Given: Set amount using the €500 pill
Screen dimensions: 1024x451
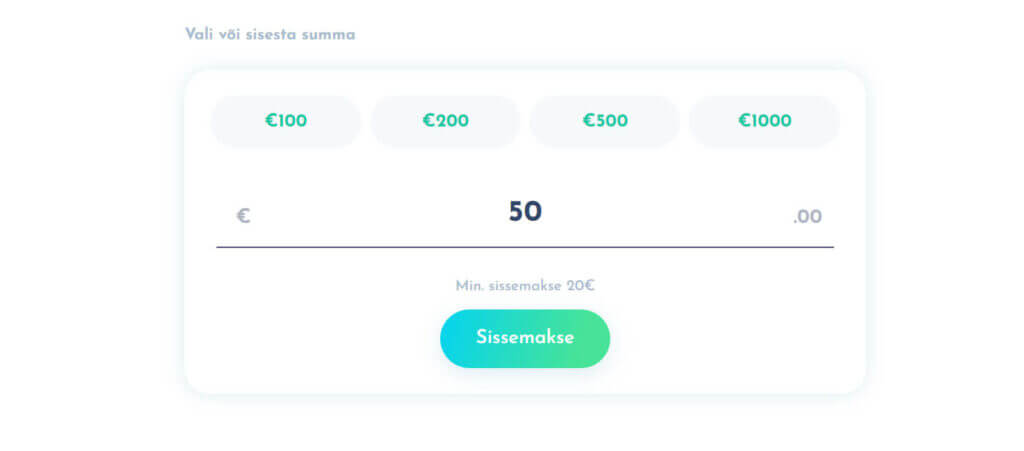Looking at the screenshot, I should click(x=605, y=121).
